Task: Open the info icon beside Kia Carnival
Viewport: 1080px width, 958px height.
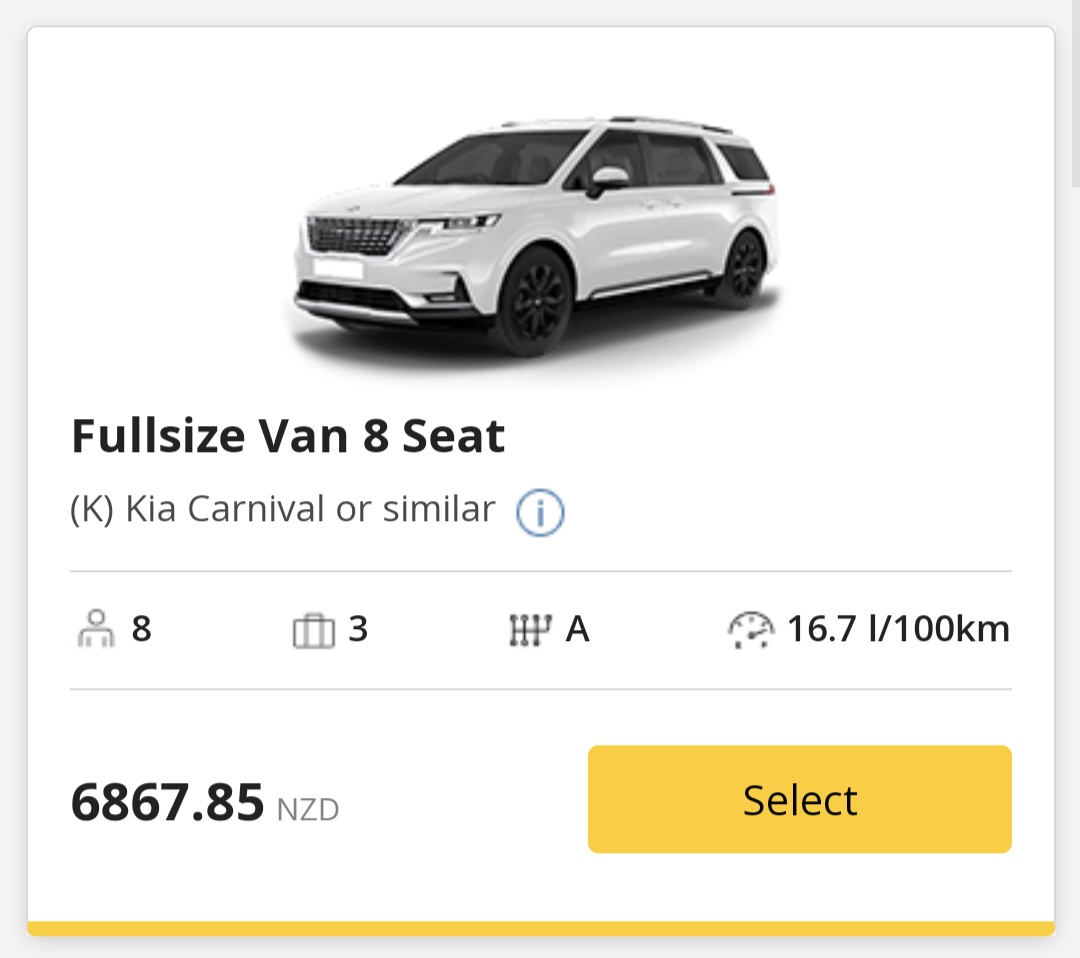Action: [540, 513]
